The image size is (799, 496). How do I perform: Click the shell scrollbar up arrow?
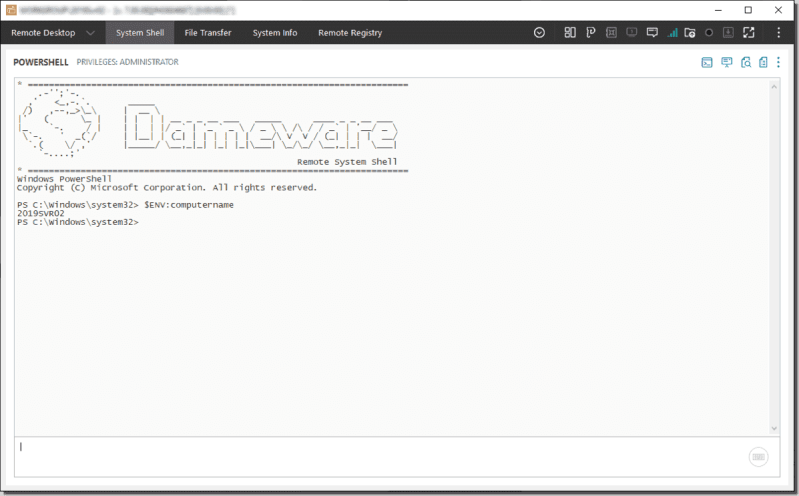(x=774, y=87)
